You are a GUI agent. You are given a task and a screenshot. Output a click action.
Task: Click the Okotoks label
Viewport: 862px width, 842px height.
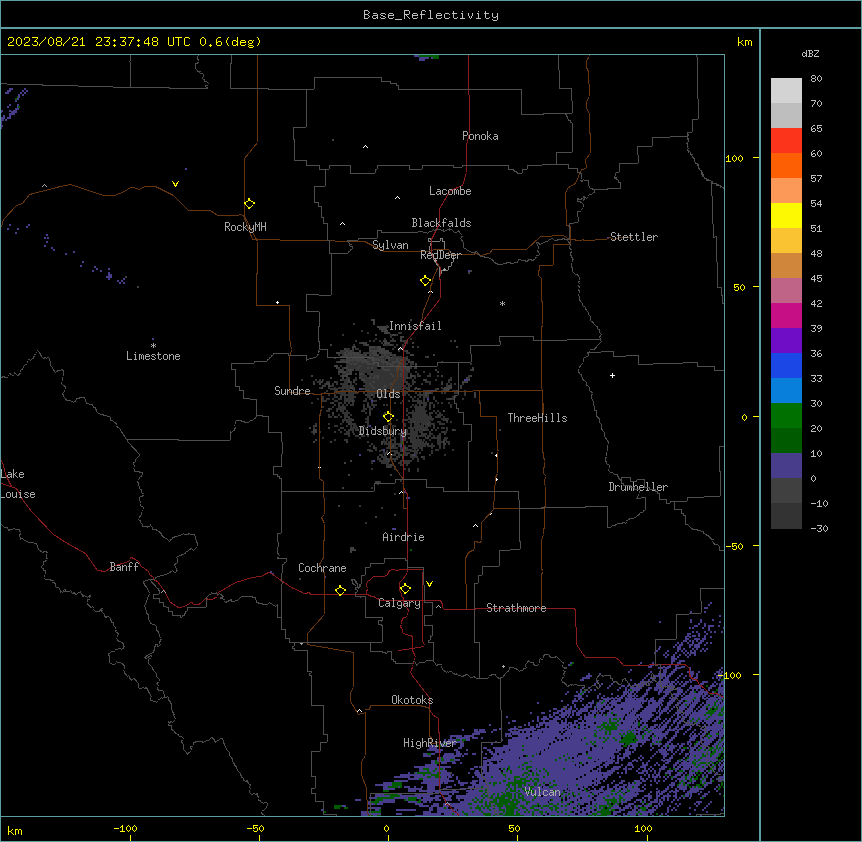[x=412, y=700]
